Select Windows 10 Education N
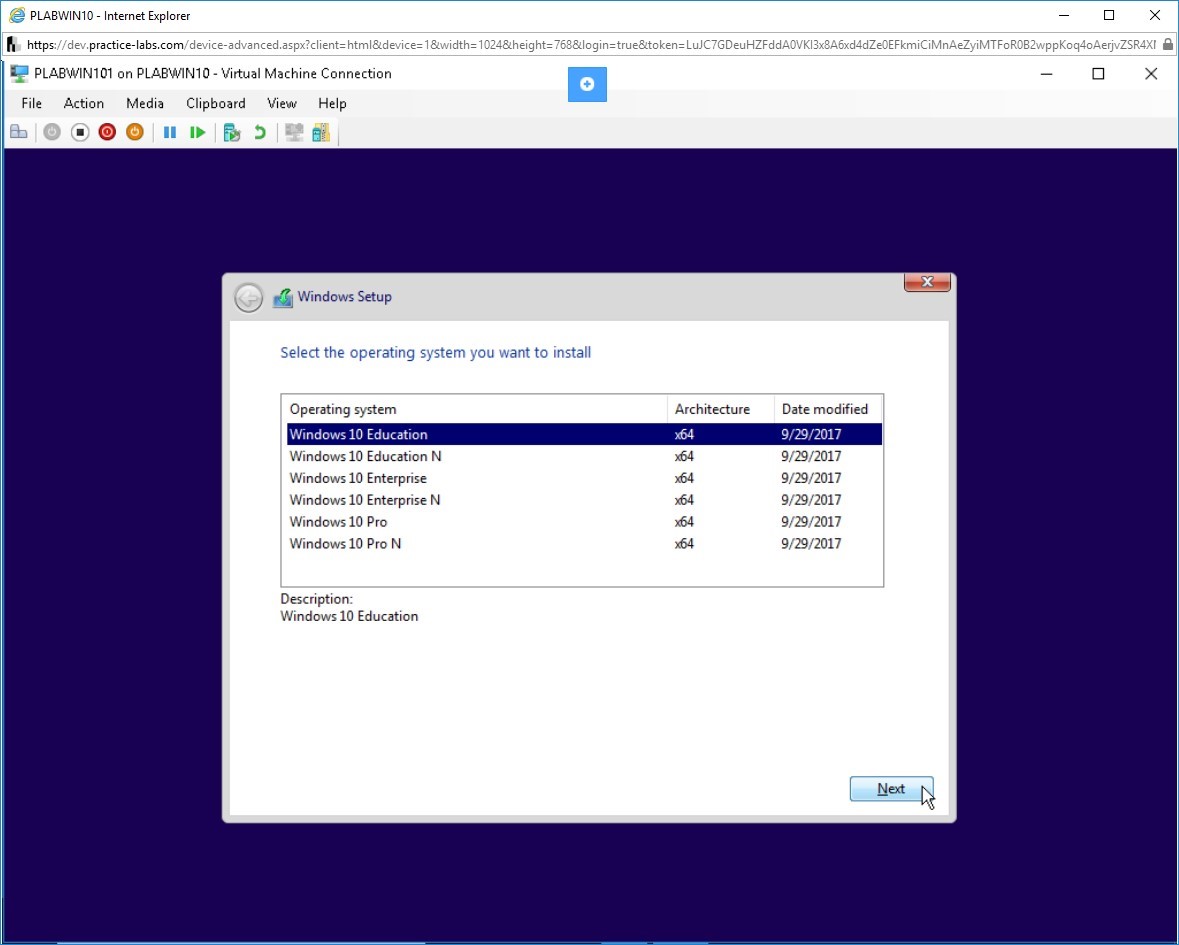 click(584, 456)
